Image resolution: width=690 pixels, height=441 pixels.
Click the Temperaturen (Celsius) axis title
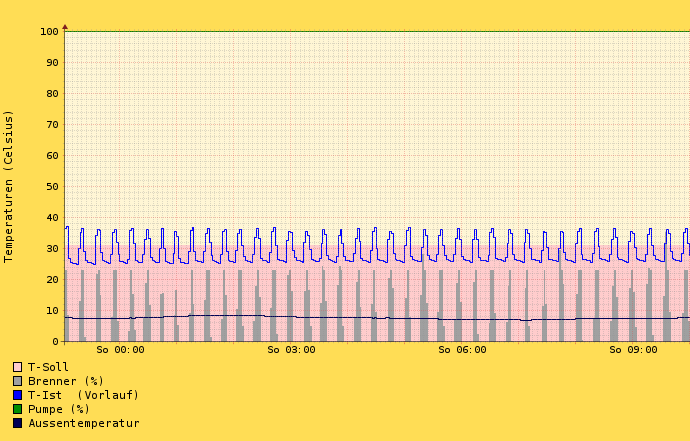click(x=9, y=186)
